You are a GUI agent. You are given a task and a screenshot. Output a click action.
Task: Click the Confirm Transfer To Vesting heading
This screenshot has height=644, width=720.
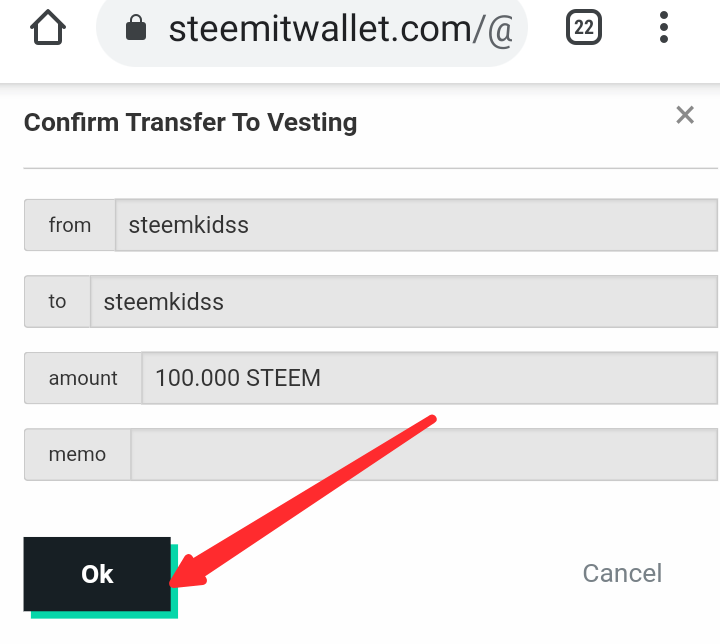coord(191,122)
